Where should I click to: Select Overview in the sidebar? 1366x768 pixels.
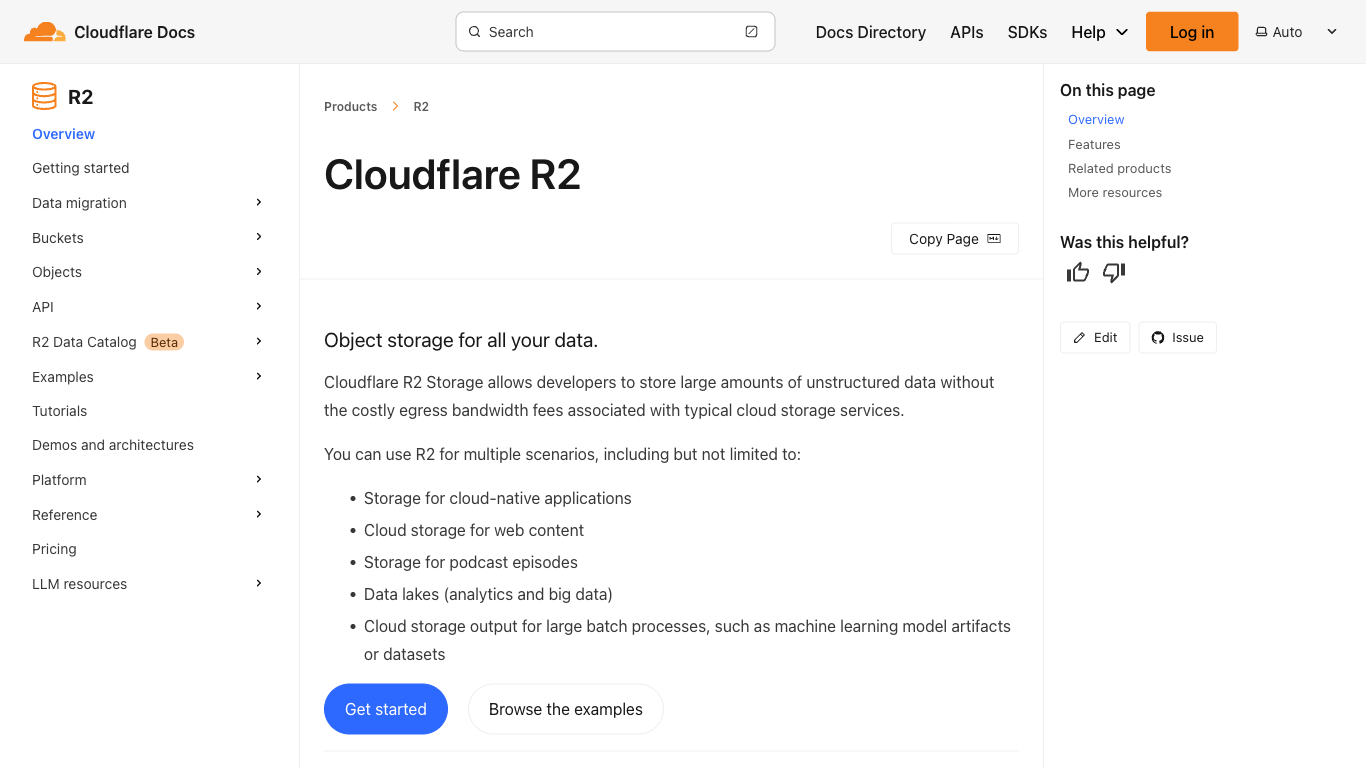point(64,134)
